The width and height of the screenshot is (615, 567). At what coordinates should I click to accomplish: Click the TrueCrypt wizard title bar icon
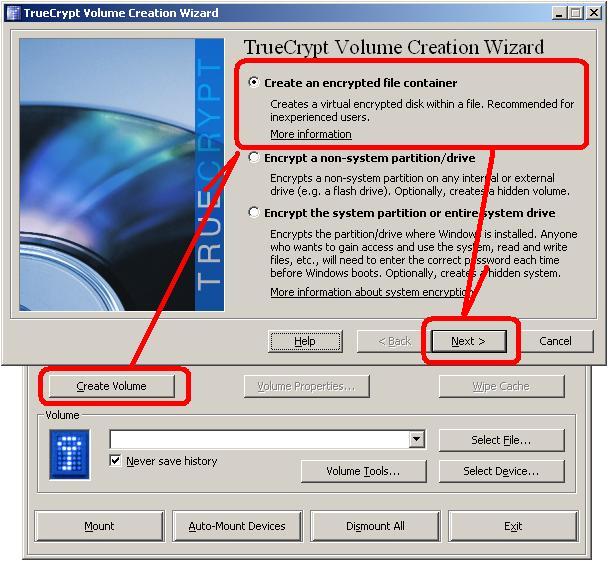click(x=13, y=13)
